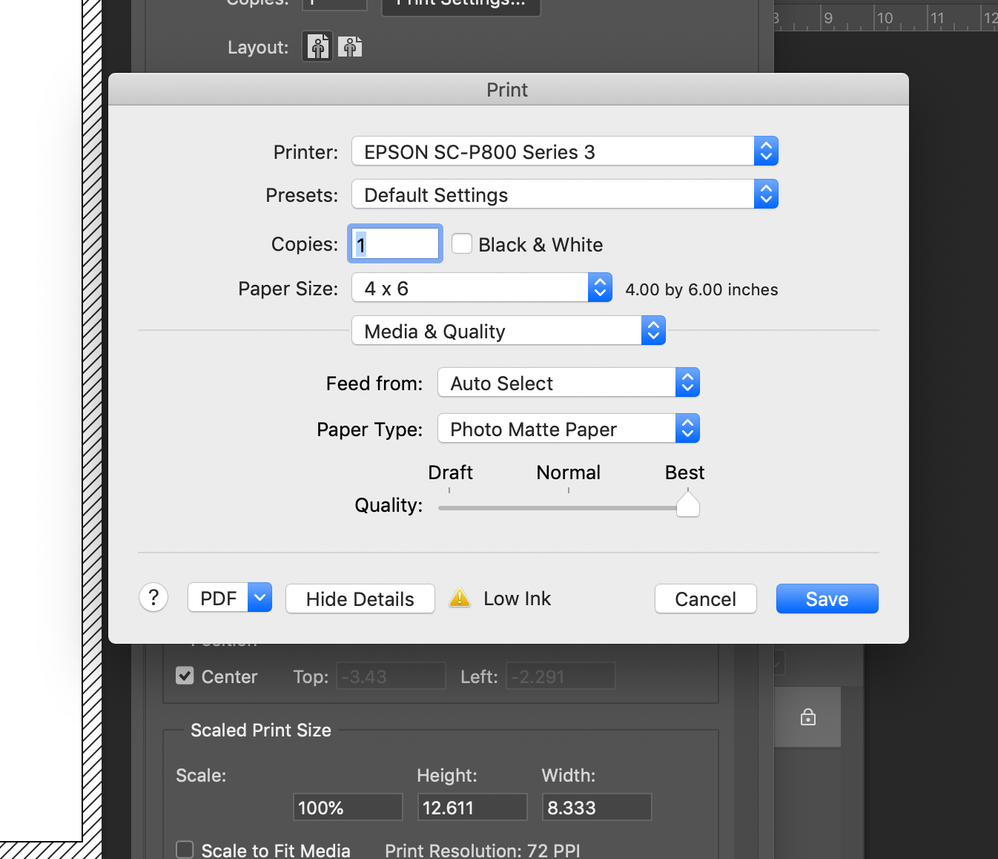Open the Media & Quality section dropdown
The width and height of the screenshot is (998, 859).
(509, 330)
